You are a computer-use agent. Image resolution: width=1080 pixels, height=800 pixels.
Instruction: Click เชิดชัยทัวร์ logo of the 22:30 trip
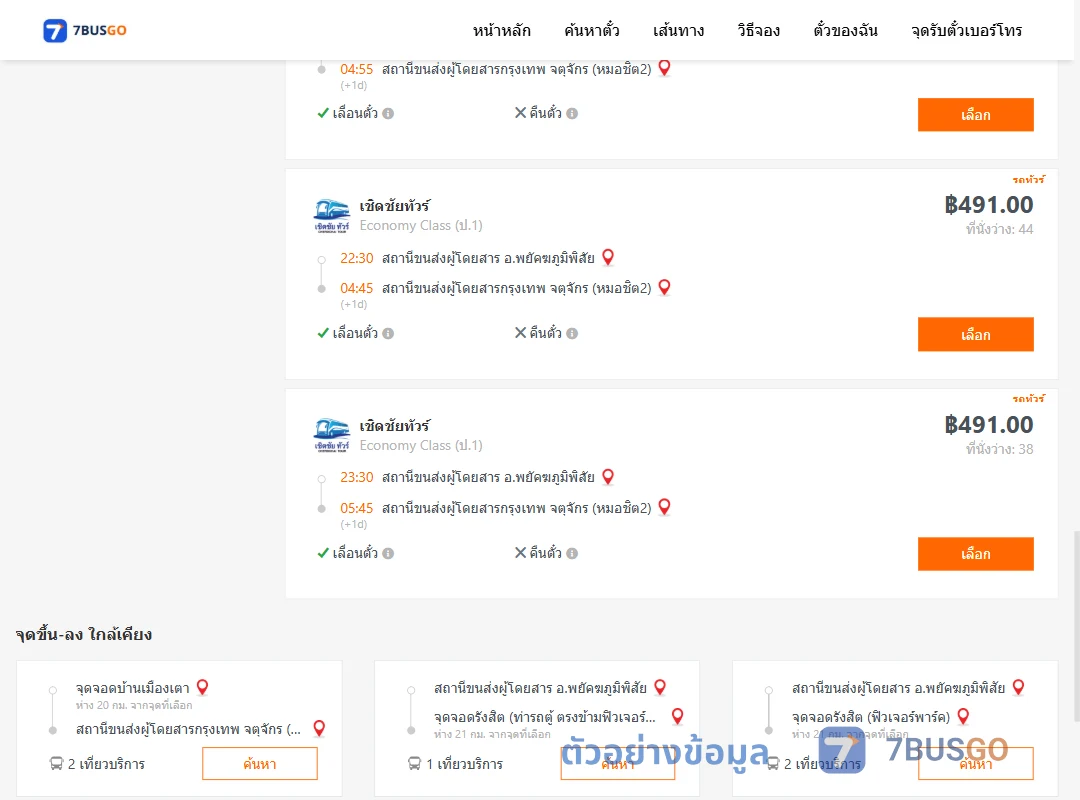coord(331,216)
